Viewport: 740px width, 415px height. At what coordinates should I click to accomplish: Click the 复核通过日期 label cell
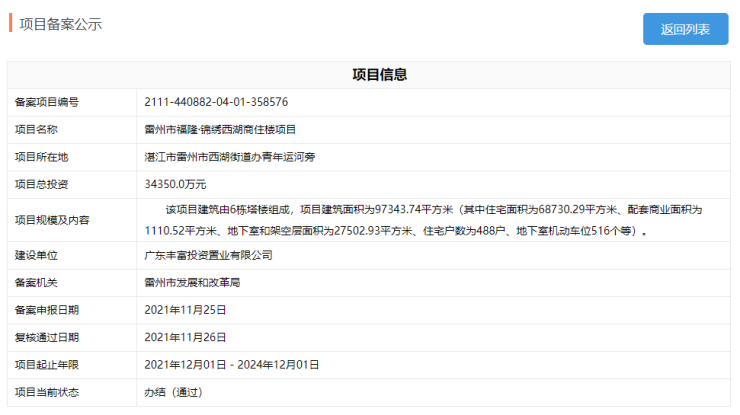click(72, 337)
